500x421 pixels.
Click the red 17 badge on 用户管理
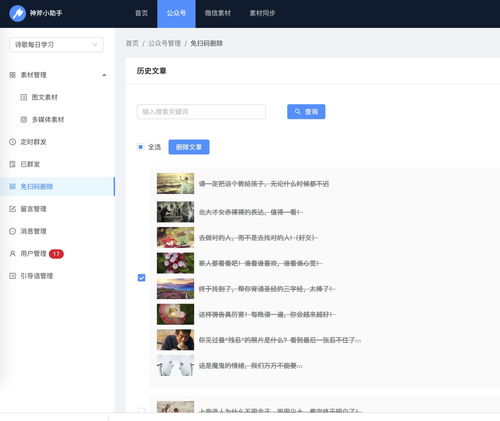click(x=56, y=254)
